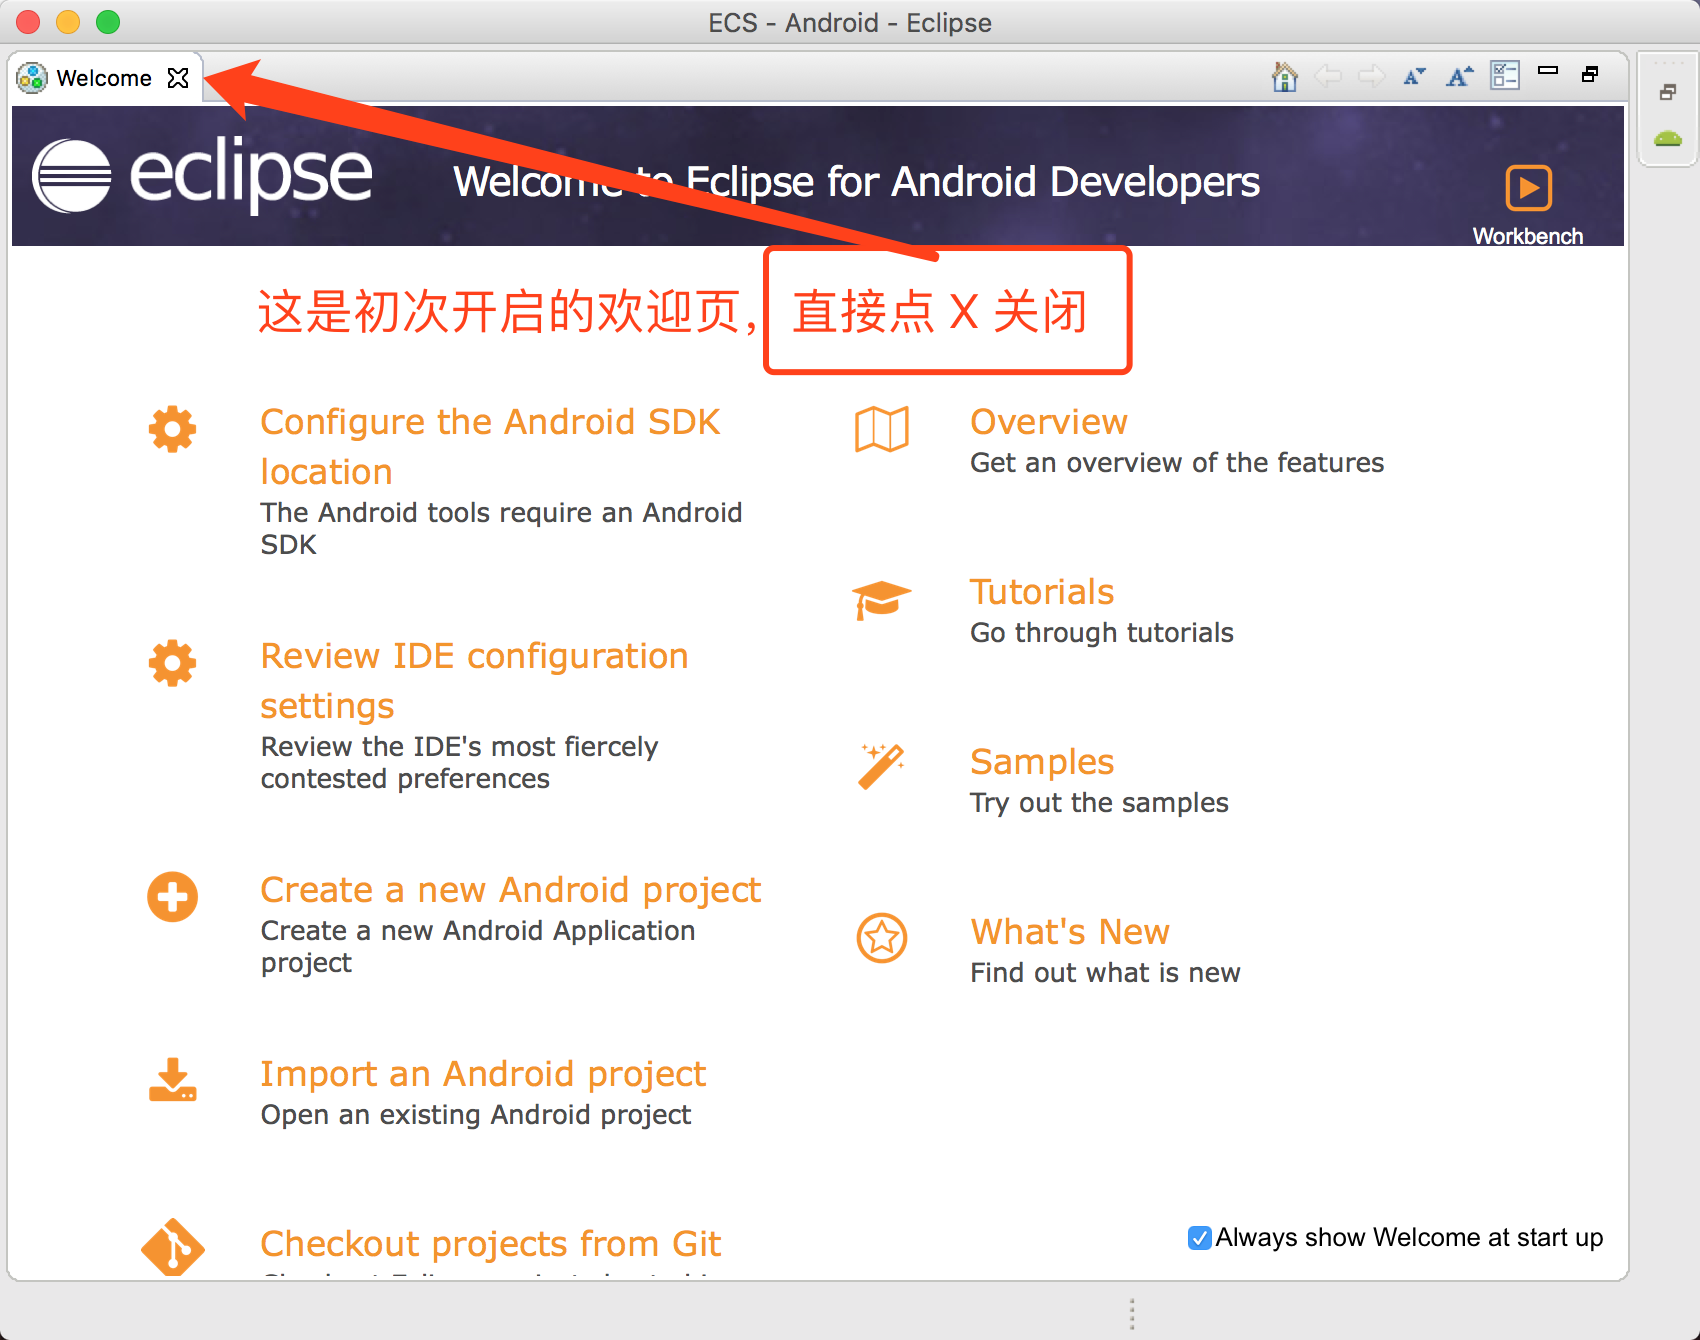The width and height of the screenshot is (1700, 1340).
Task: Click 'Get an overview of the features' text
Action: (1177, 462)
